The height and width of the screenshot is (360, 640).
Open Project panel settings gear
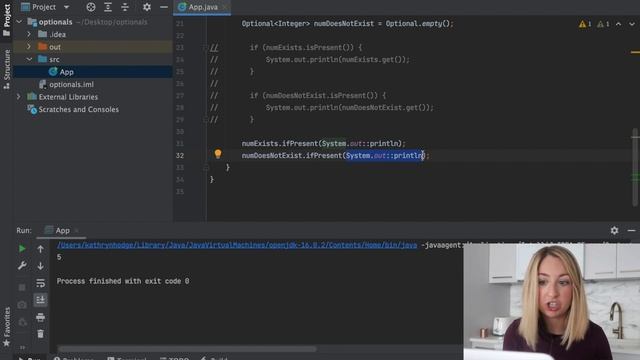147,7
